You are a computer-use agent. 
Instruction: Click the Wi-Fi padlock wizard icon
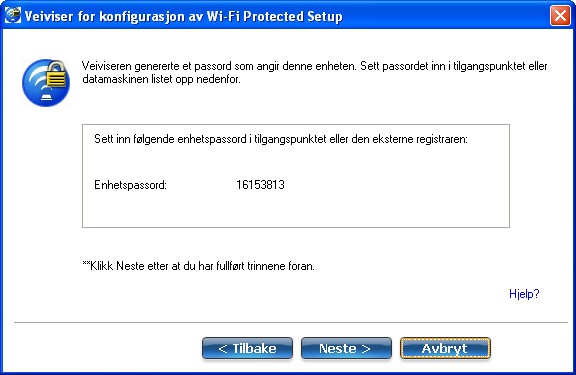pyautogui.click(x=46, y=83)
